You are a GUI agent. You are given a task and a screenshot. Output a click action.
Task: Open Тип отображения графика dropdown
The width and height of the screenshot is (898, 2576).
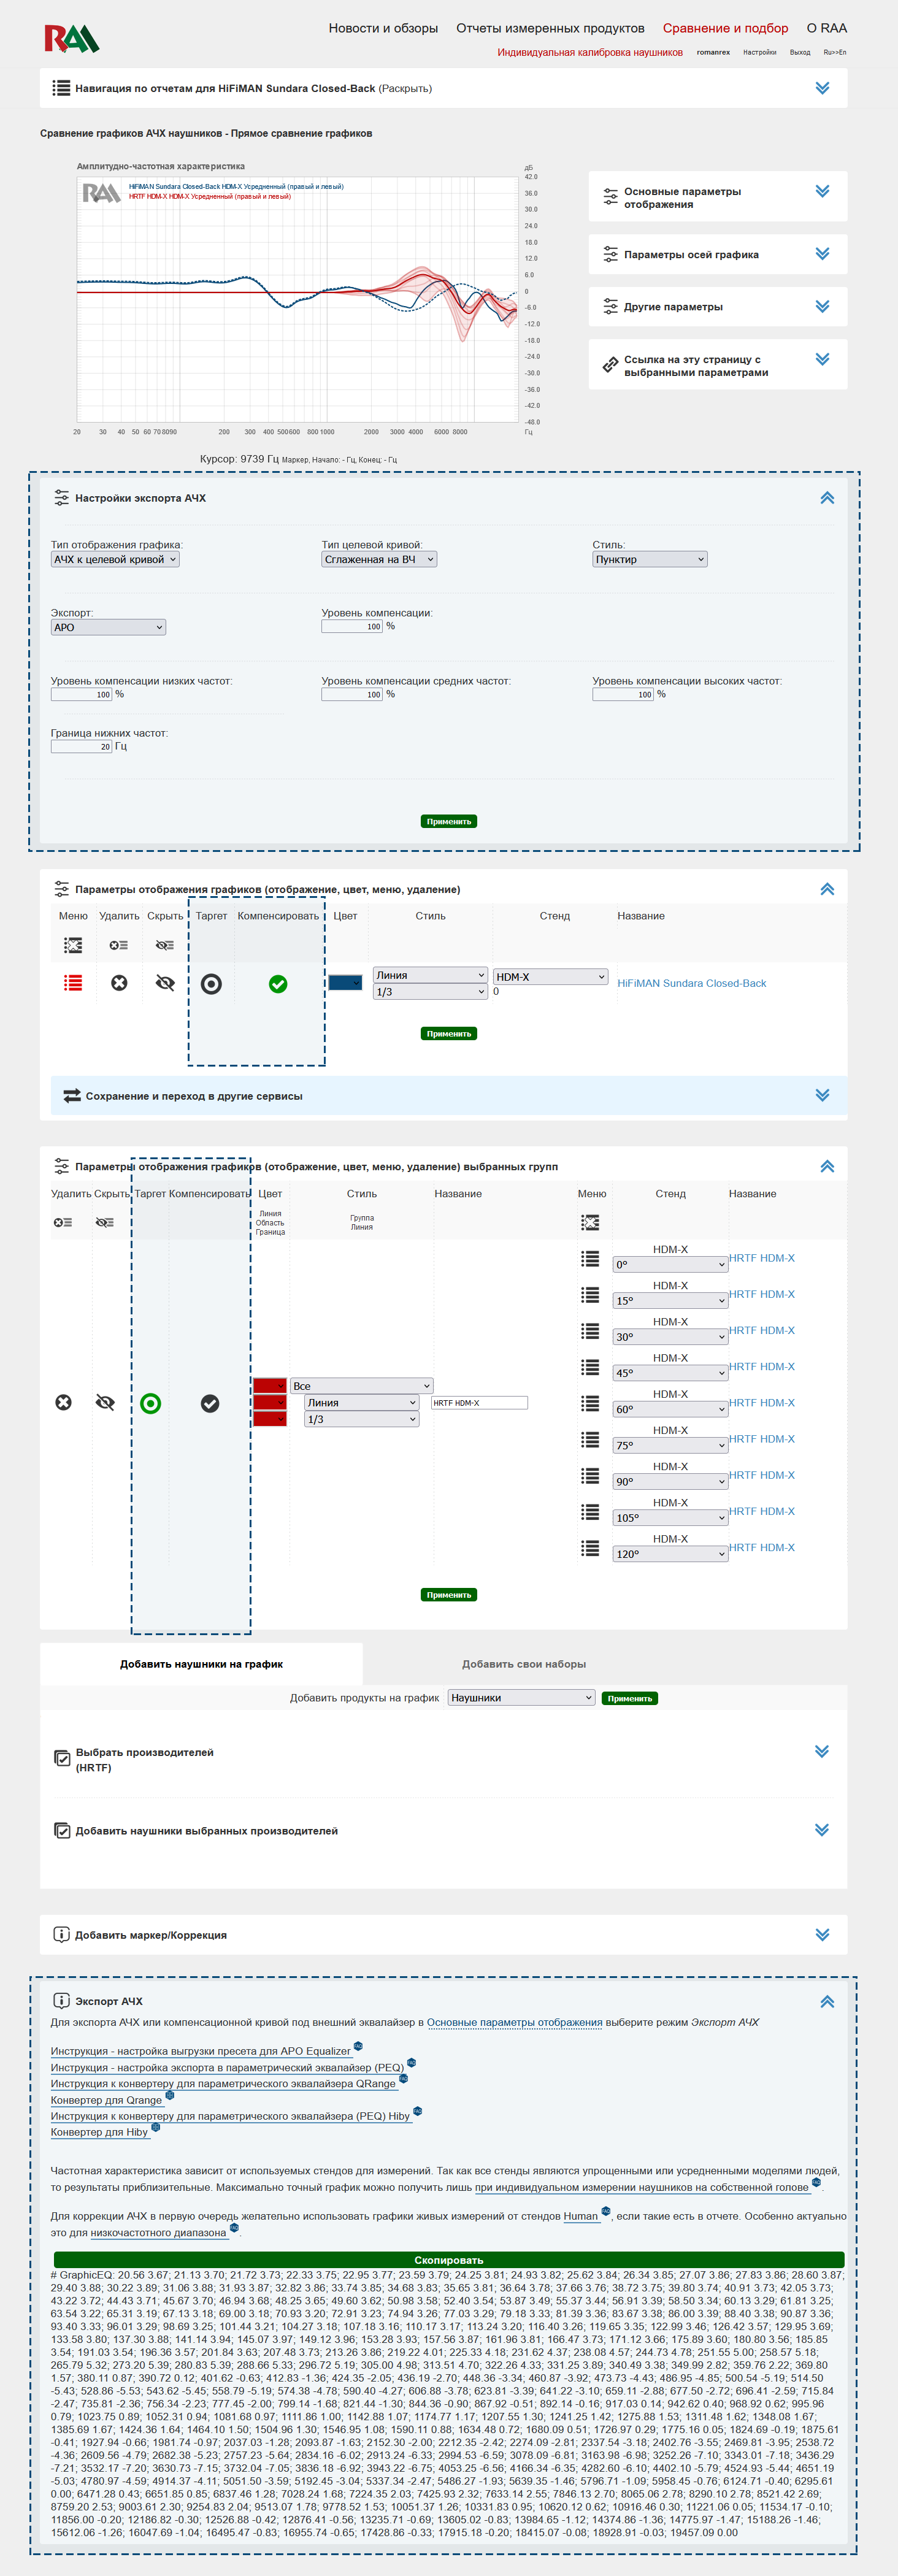(x=115, y=559)
